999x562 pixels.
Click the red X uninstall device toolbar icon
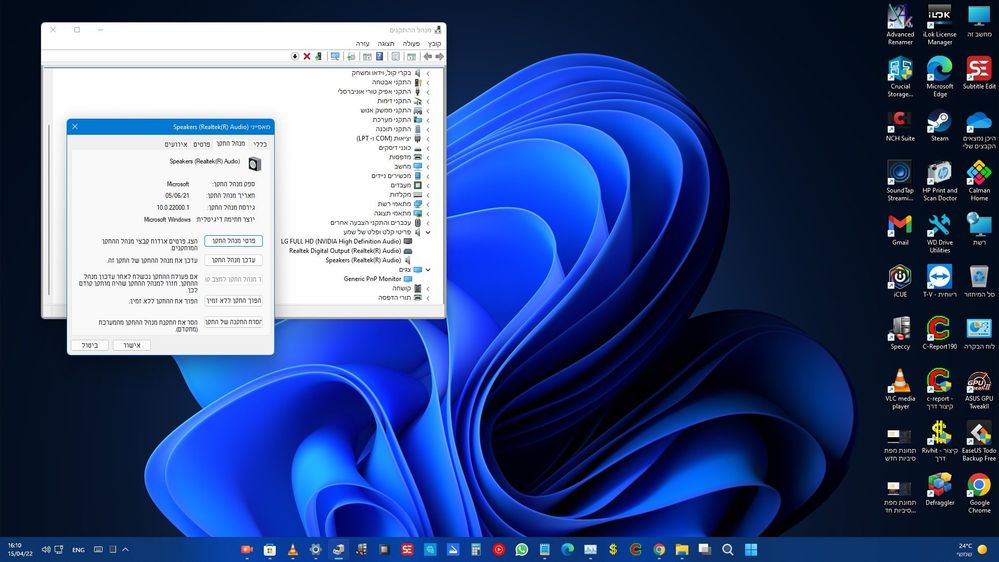[x=306, y=56]
